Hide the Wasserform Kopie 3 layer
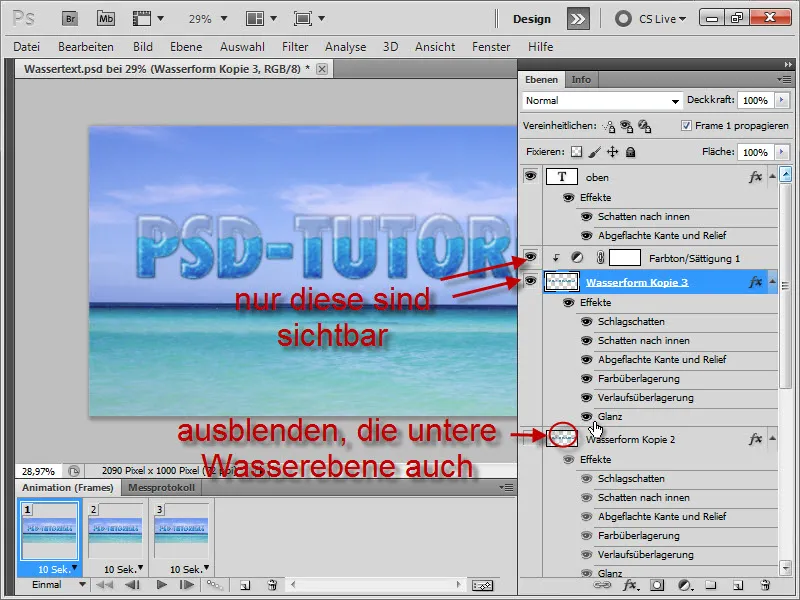This screenshot has width=800, height=600. pyautogui.click(x=531, y=281)
